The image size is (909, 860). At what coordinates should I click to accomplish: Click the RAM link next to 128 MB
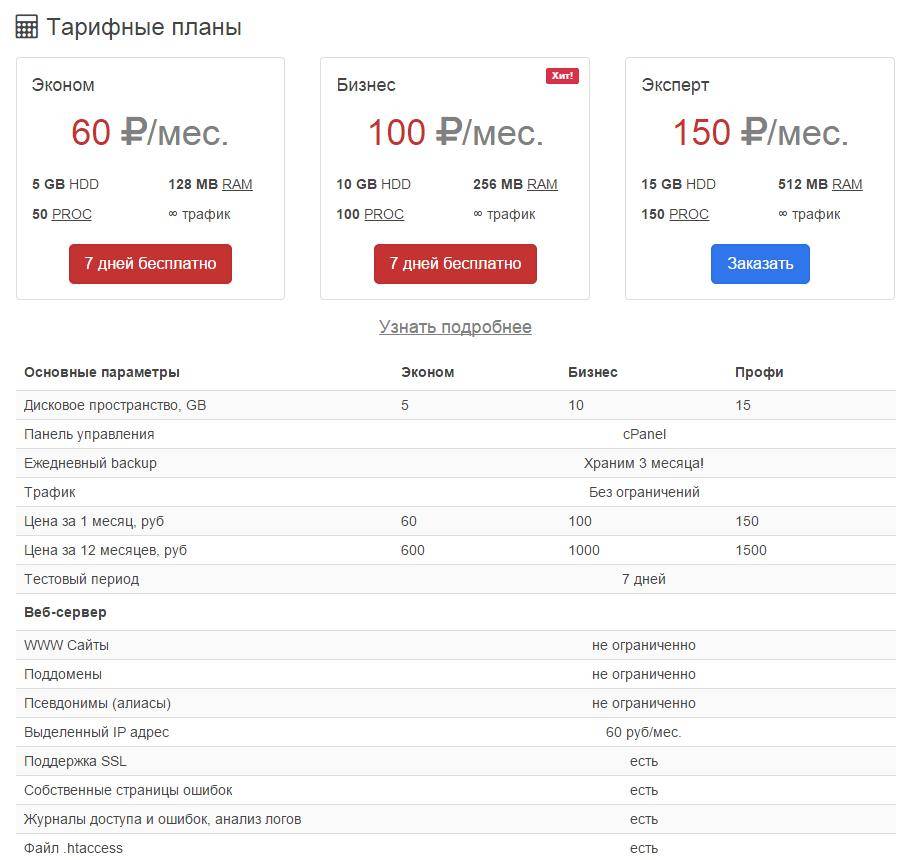click(237, 184)
